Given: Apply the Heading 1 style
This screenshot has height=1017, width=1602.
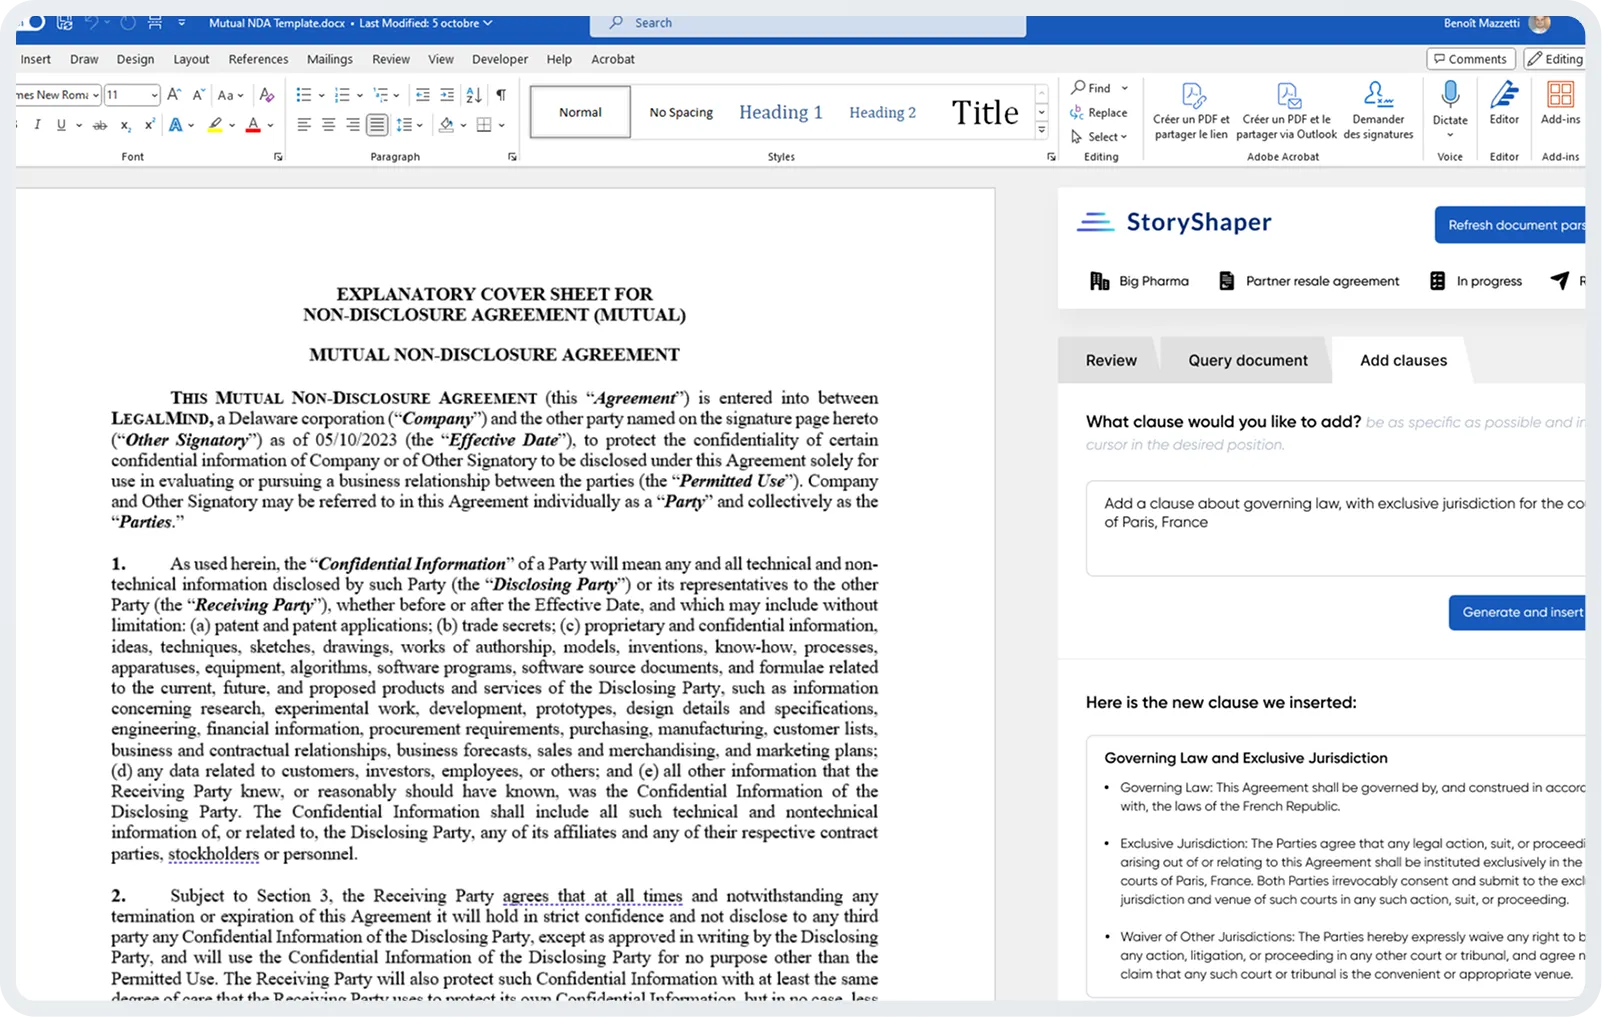Looking at the screenshot, I should point(781,112).
